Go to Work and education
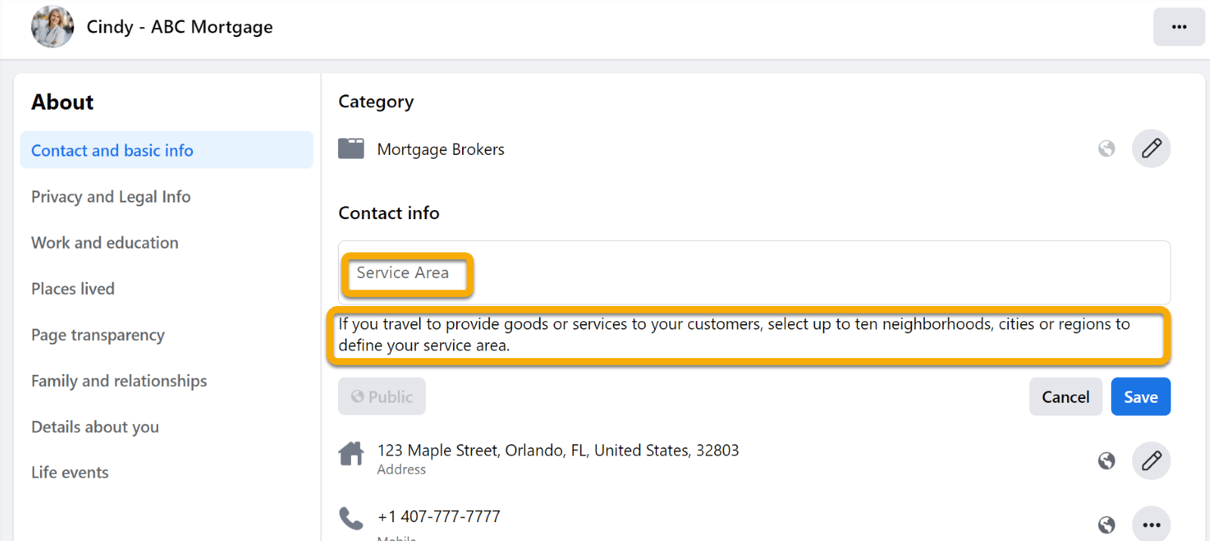The height and width of the screenshot is (541, 1210). point(105,243)
